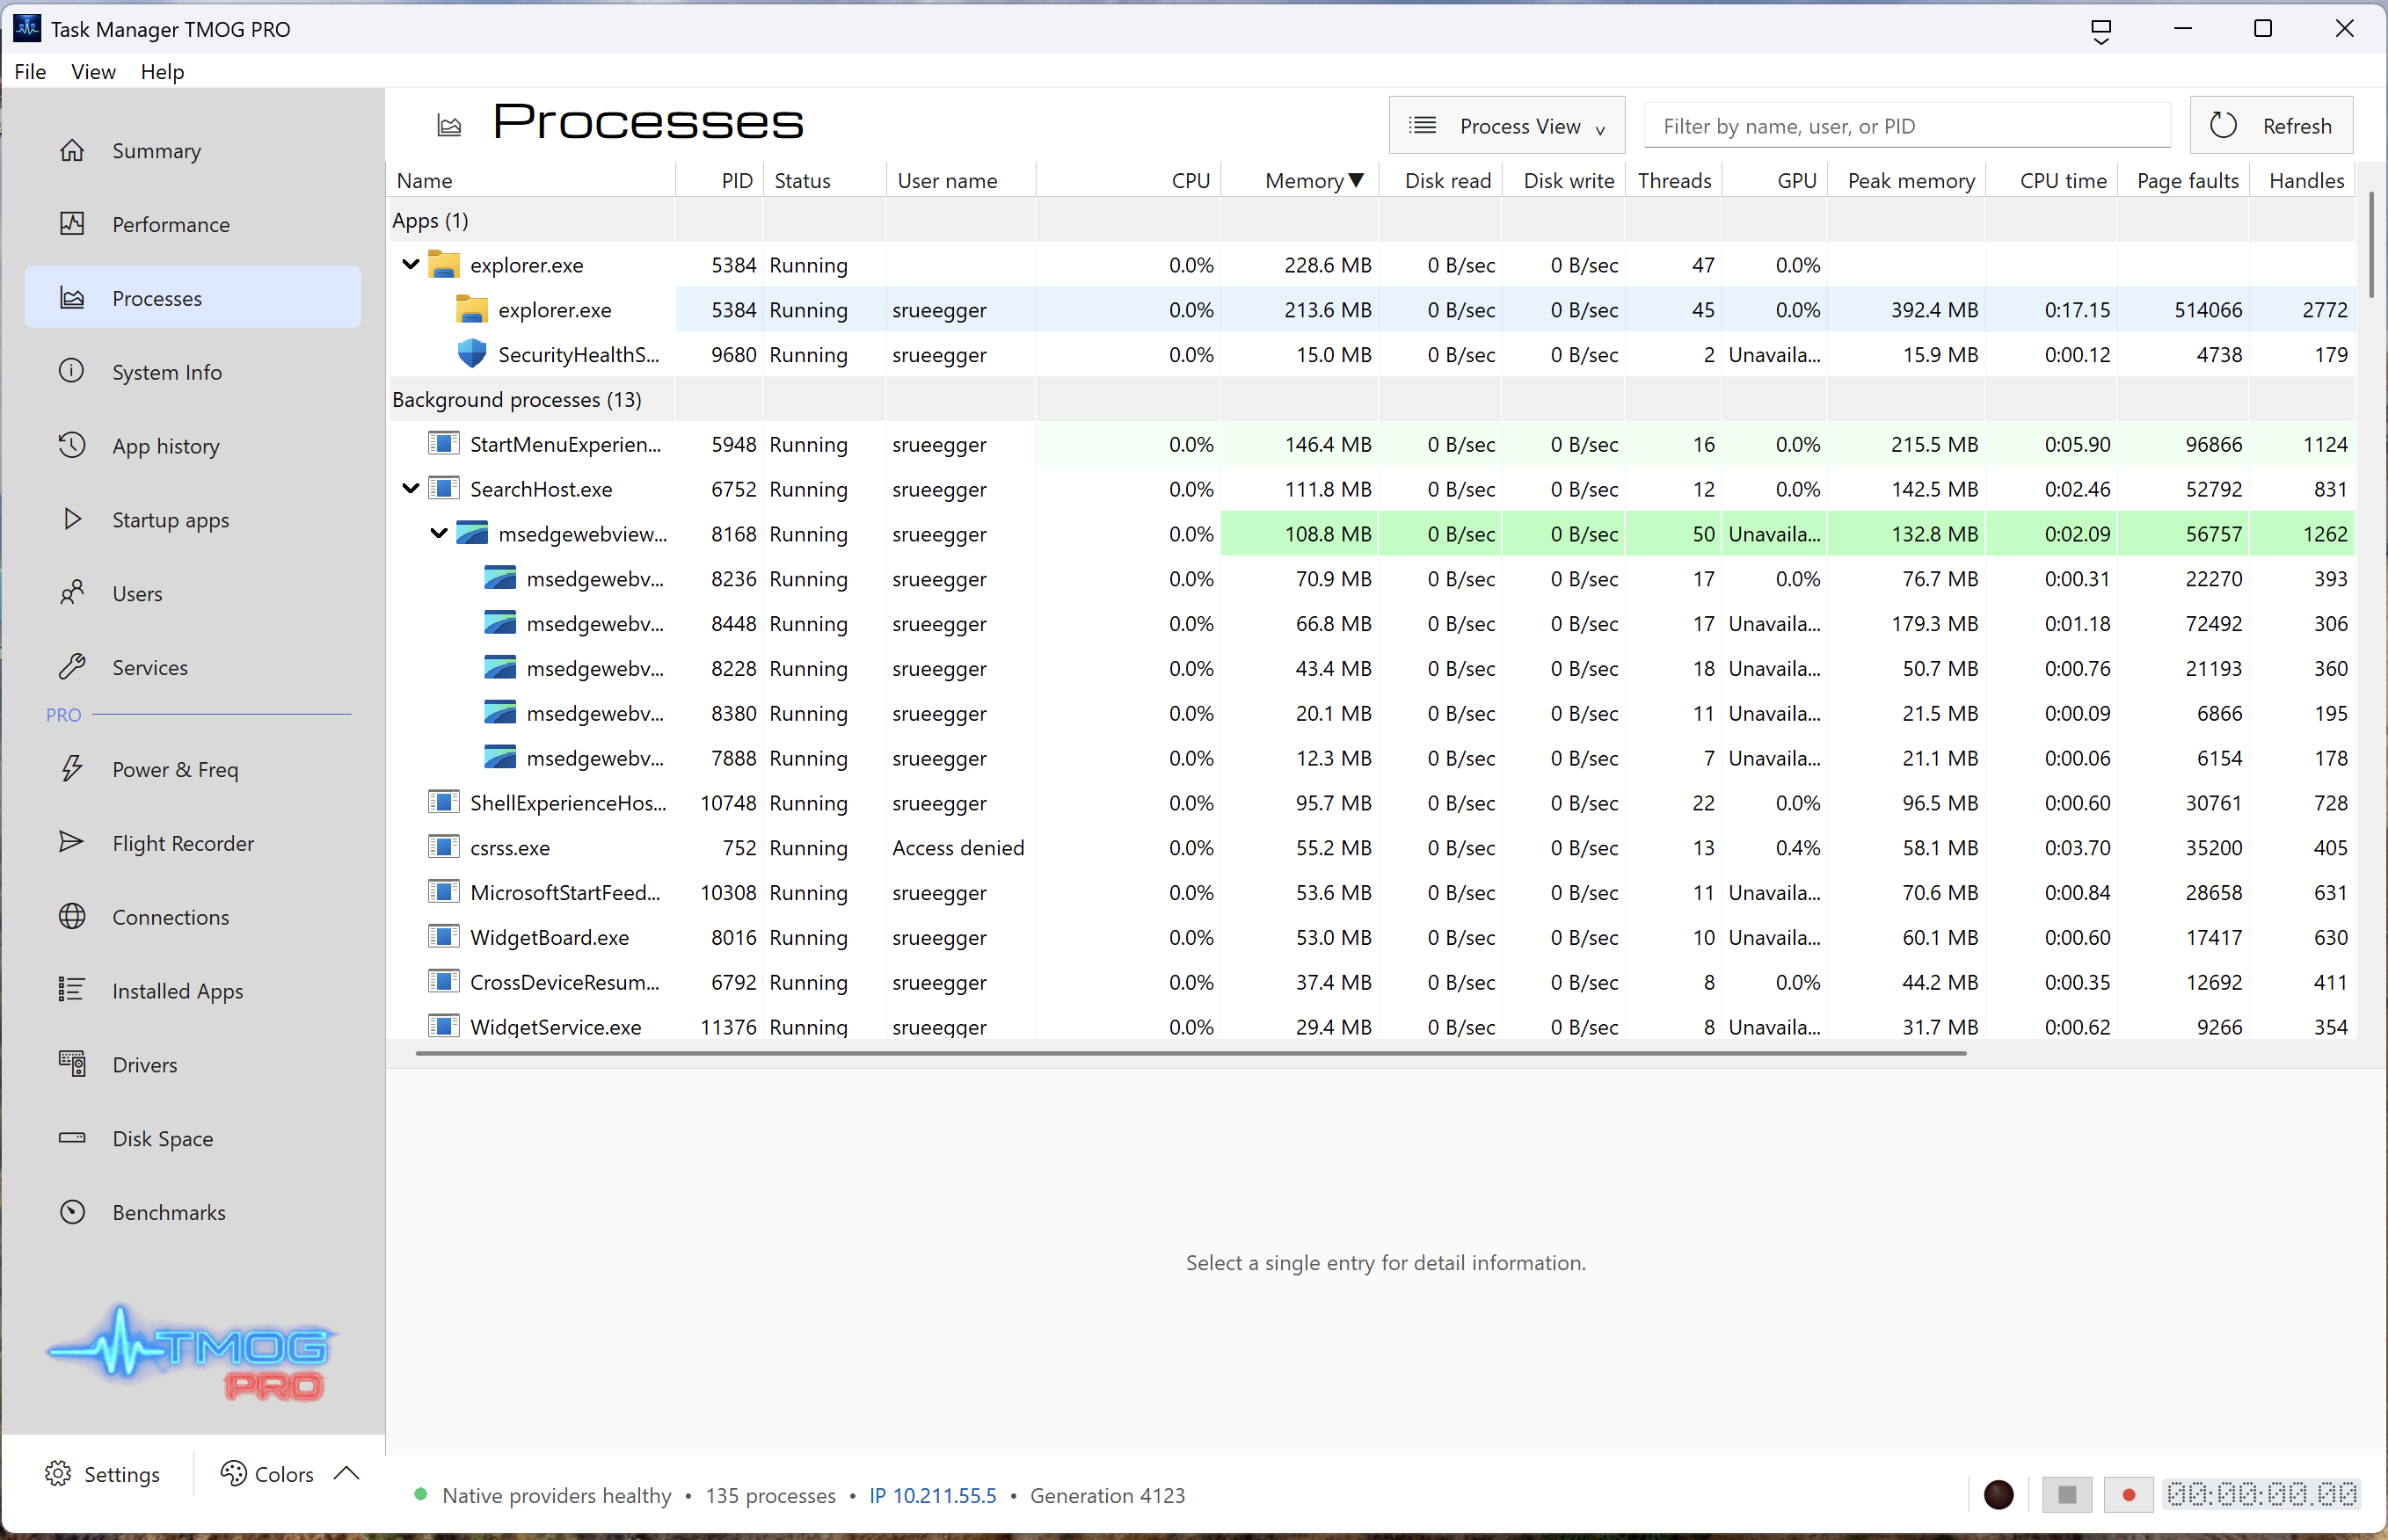Click the Startup apps play icon

point(72,519)
